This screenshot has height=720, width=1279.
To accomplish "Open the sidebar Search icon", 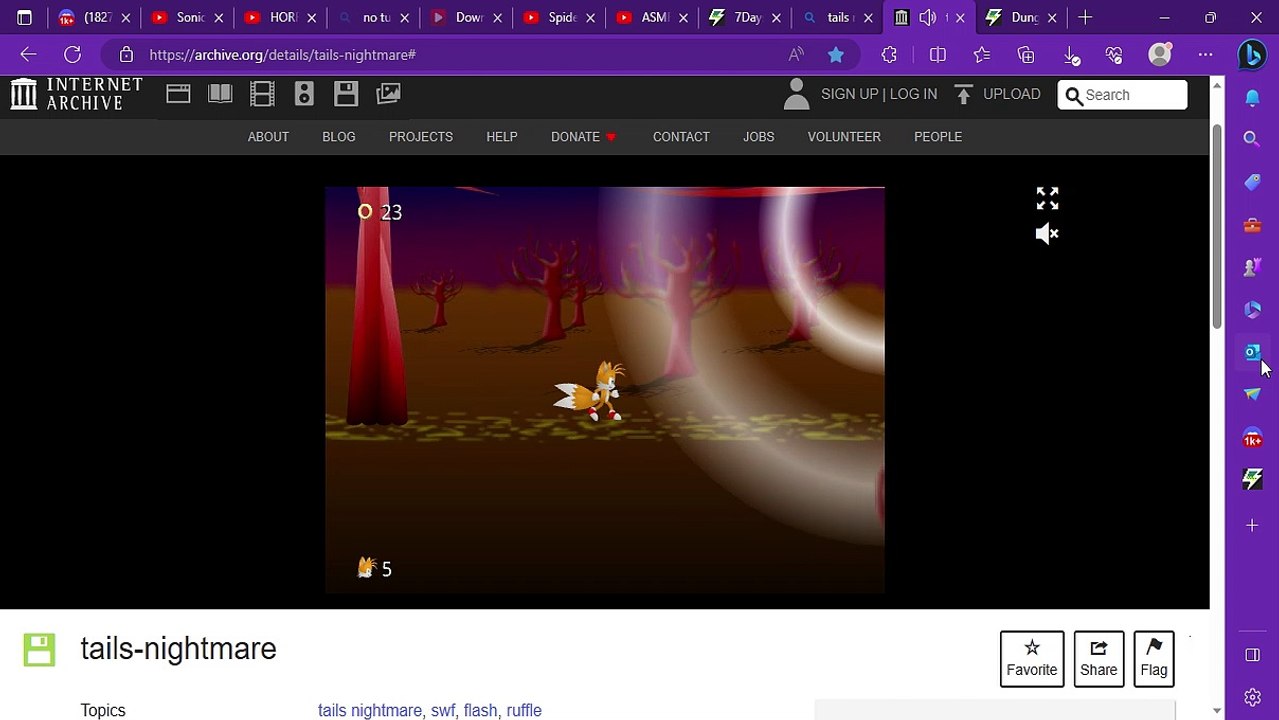I will coord(1252,139).
